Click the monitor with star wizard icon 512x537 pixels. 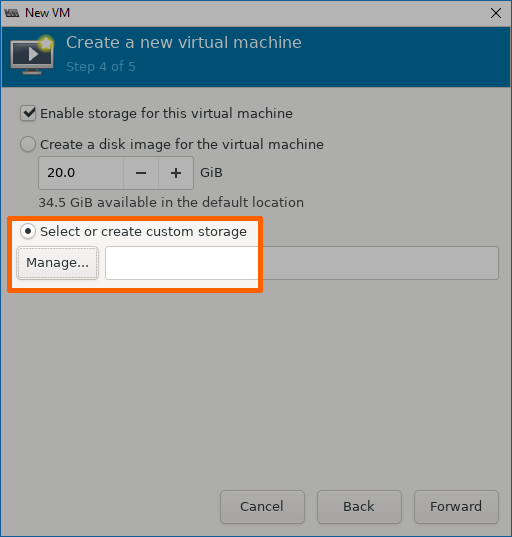pos(33,54)
